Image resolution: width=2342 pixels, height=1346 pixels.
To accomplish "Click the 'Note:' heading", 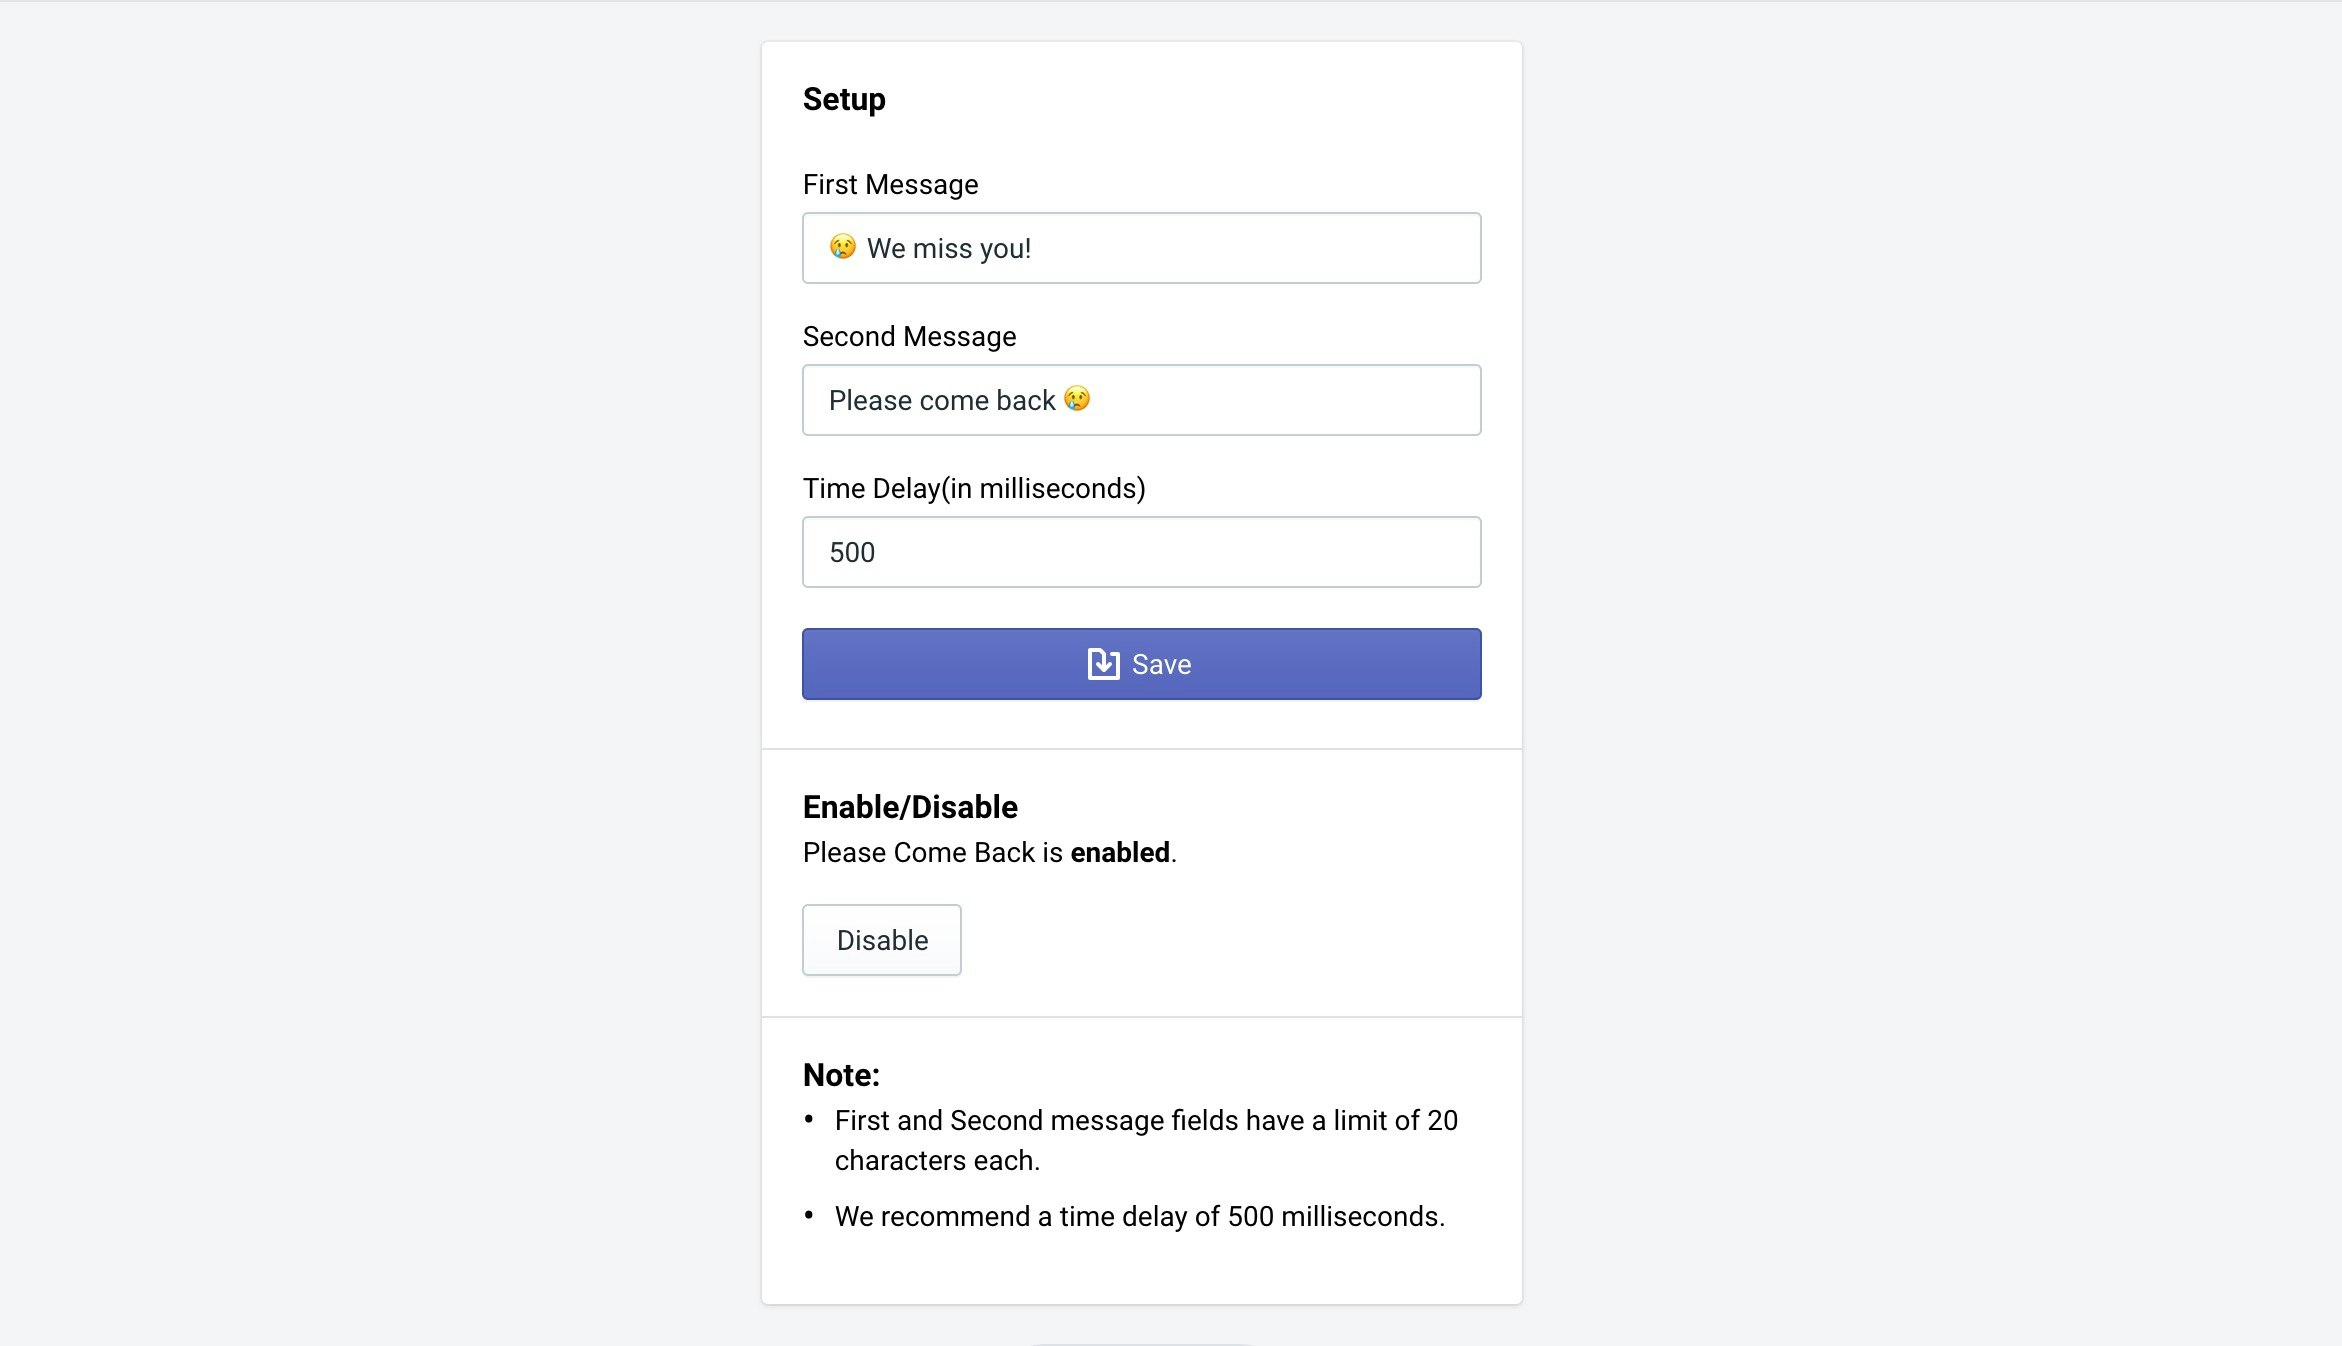I will pyautogui.click(x=841, y=1075).
